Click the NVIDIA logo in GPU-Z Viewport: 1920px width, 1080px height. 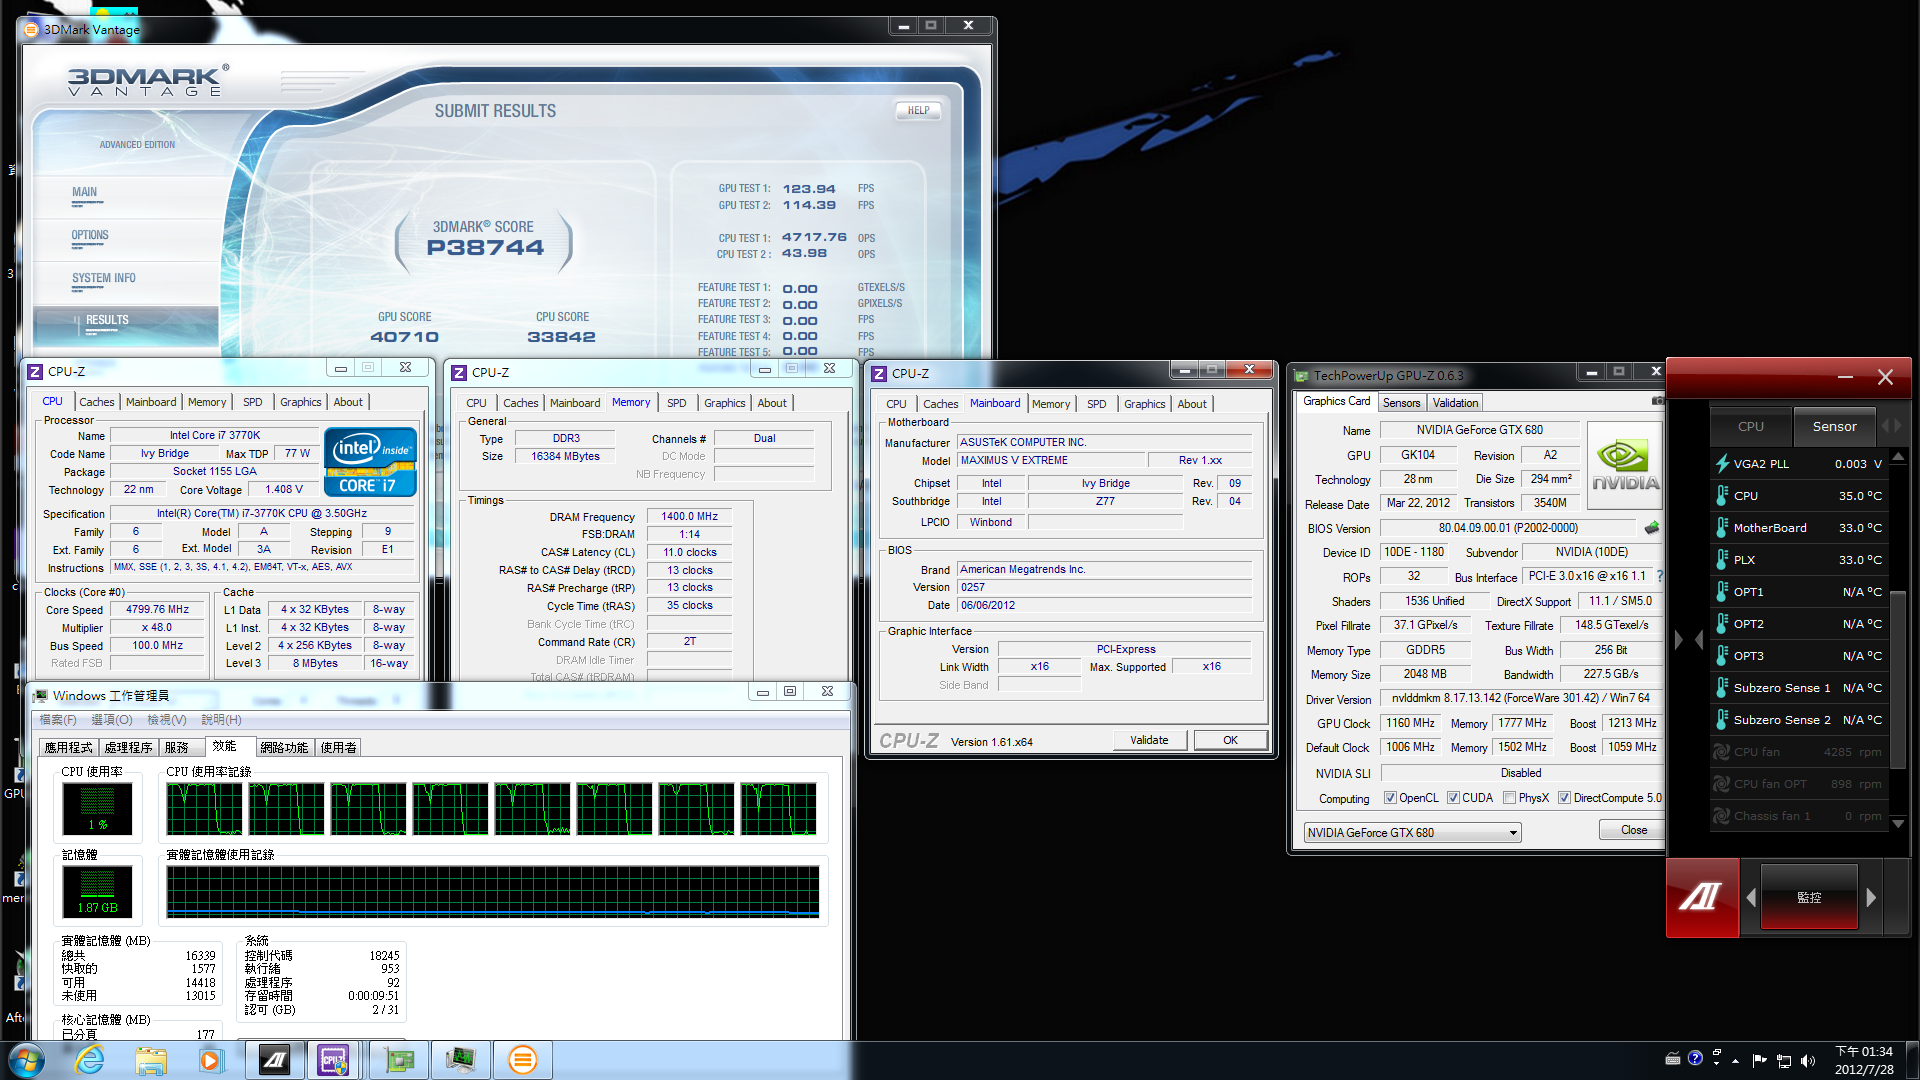1625,466
